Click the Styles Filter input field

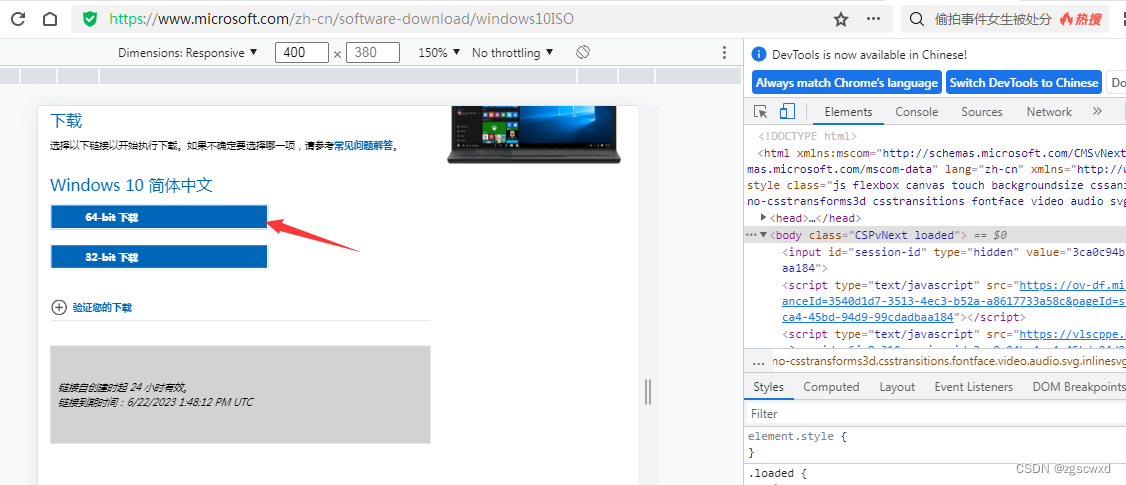[935, 413]
